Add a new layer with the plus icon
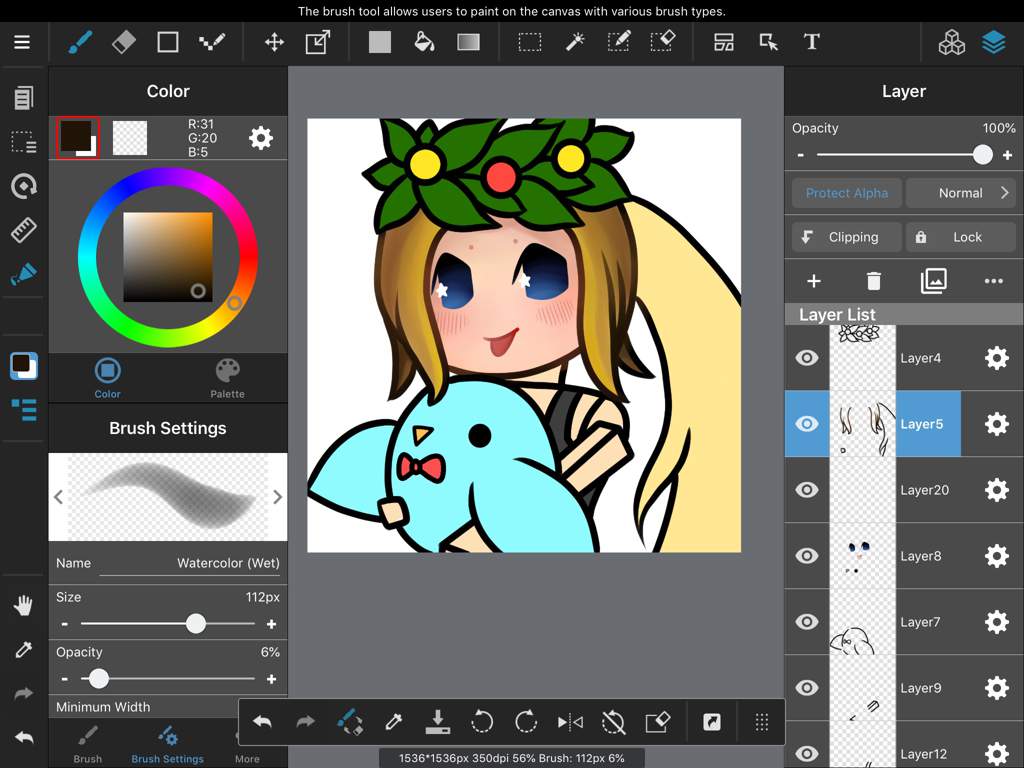Screen dimensions: 1024x768 [x=814, y=281]
